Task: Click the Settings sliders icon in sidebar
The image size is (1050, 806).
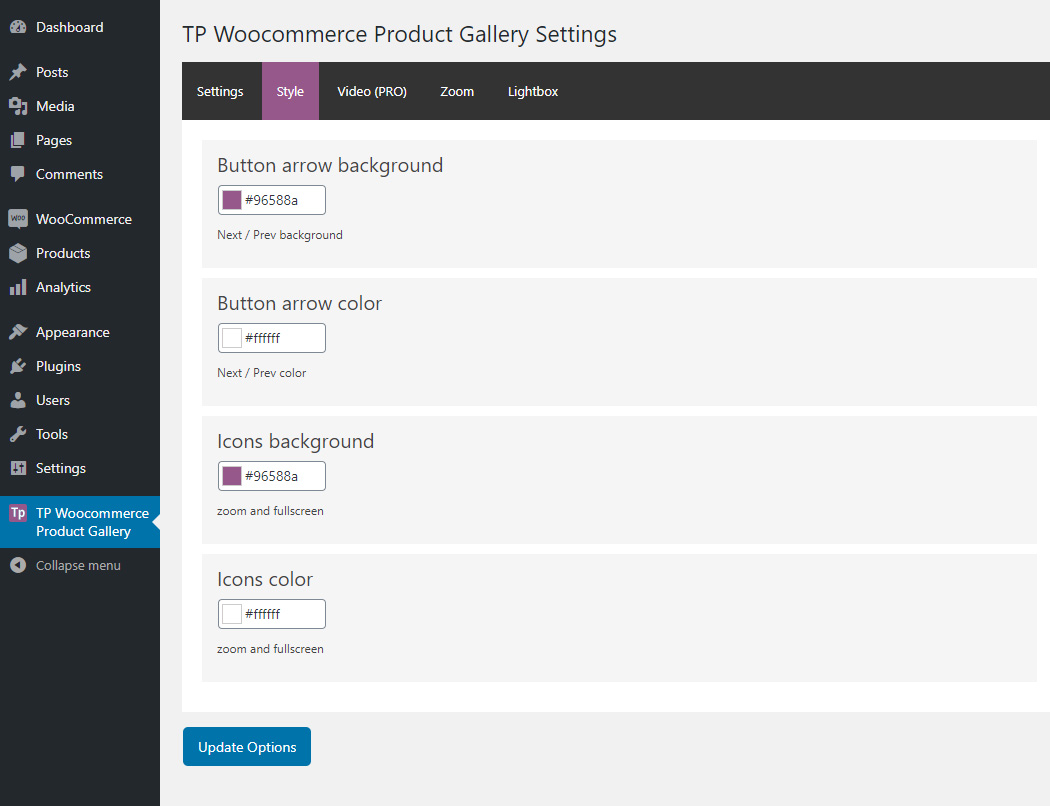Action: point(18,469)
